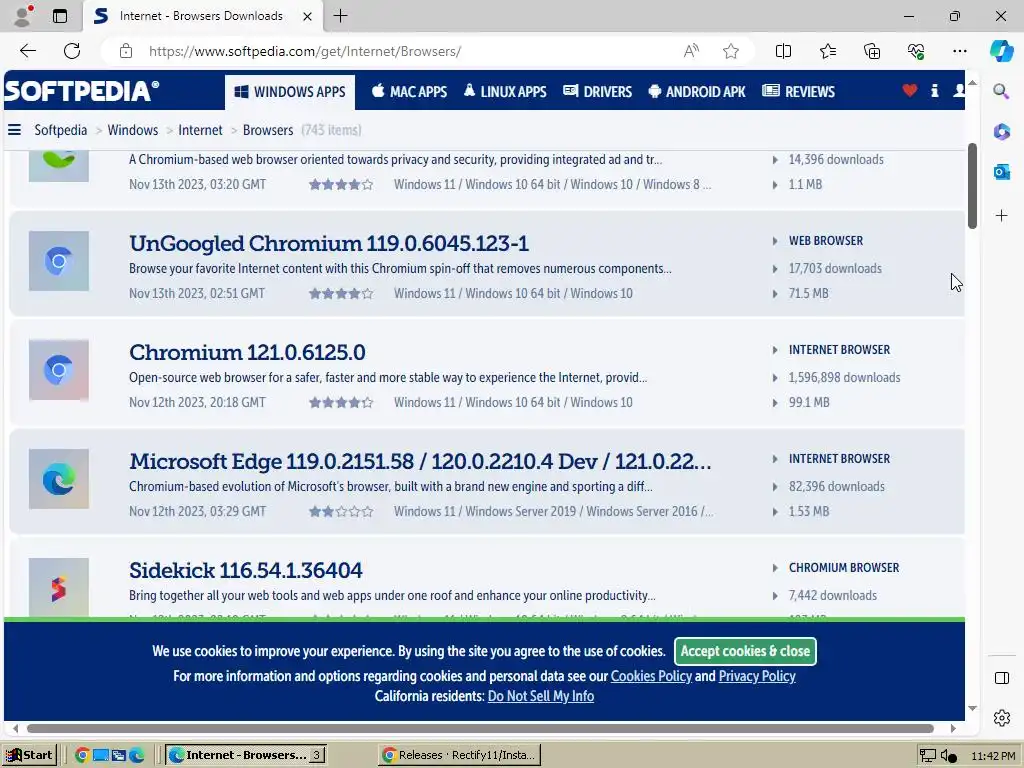Click the Softpedia logo
The width and height of the screenshot is (1024, 768).
tap(82, 91)
